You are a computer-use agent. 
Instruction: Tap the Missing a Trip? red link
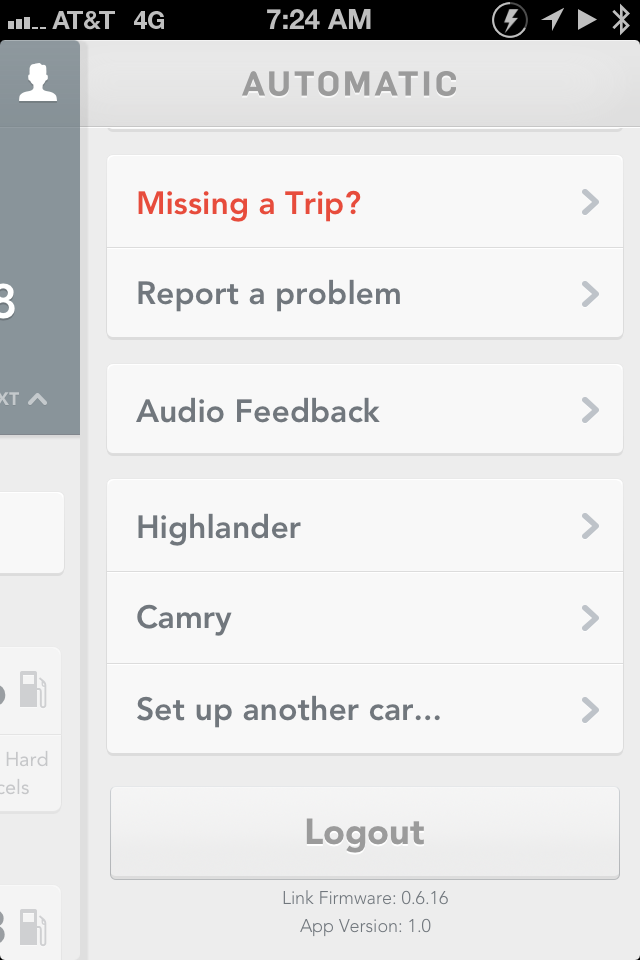pos(249,204)
